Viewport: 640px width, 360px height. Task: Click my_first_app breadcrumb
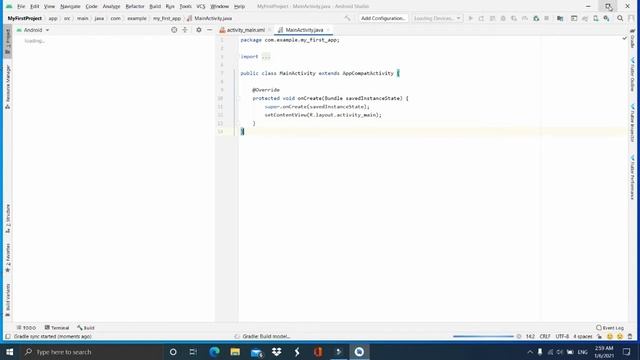167,18
